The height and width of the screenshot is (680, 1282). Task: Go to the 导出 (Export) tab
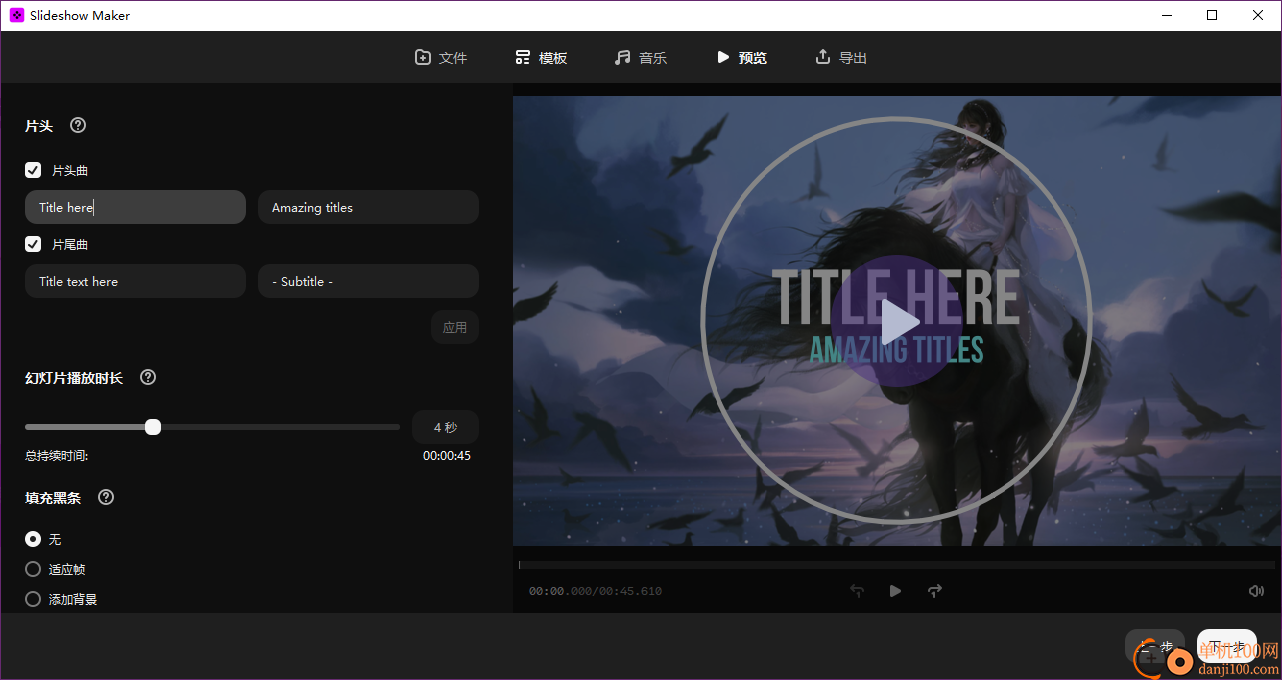[841, 58]
